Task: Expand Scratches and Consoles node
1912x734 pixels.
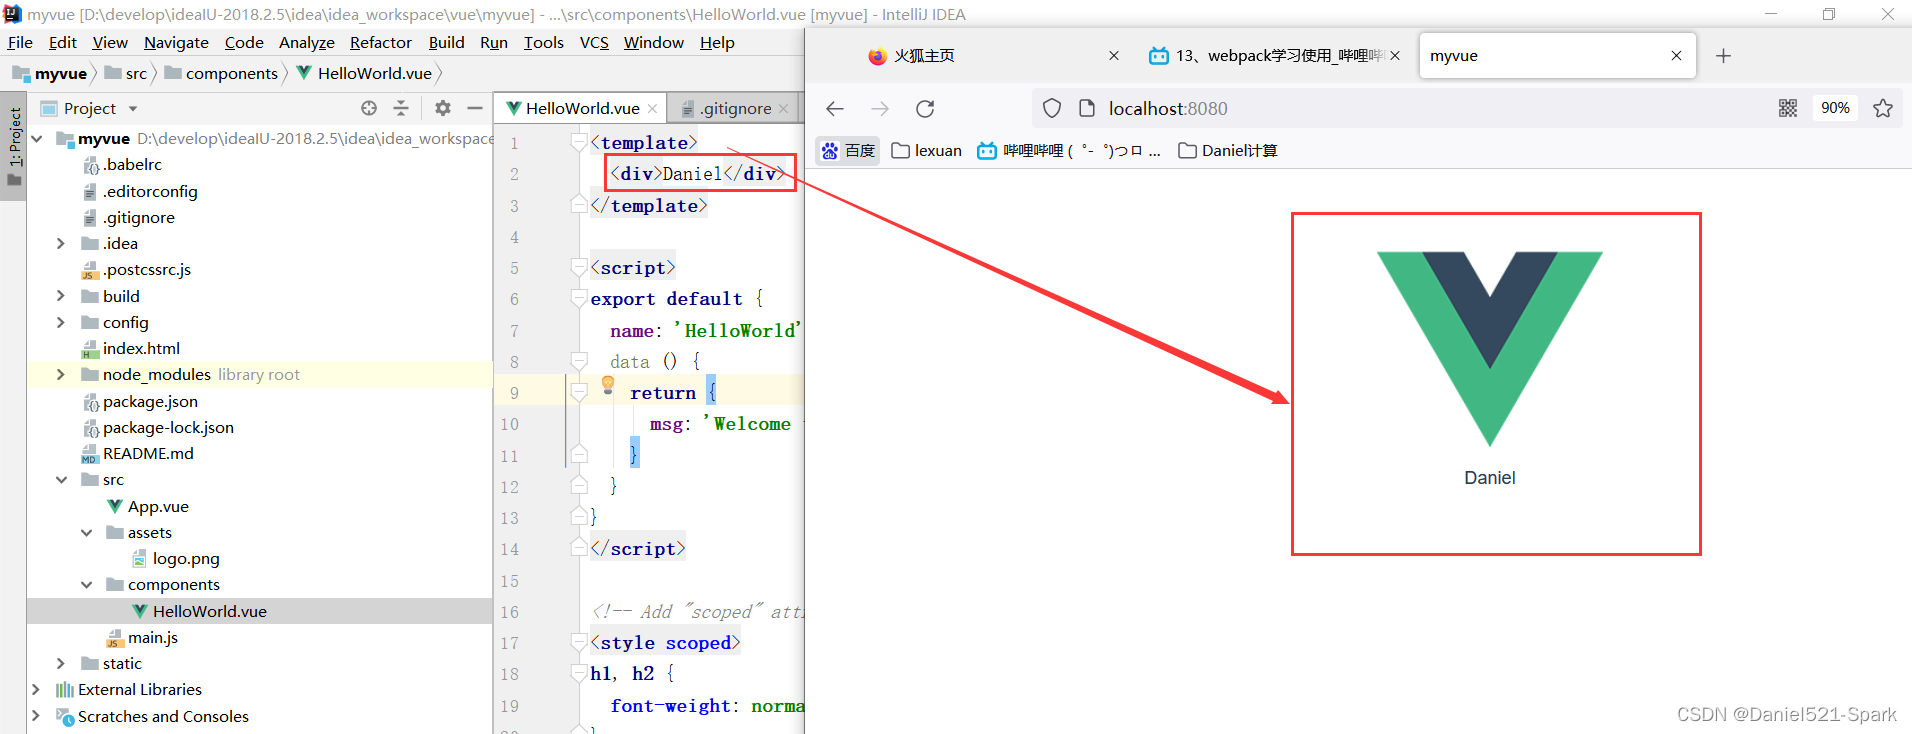Action: point(37,716)
